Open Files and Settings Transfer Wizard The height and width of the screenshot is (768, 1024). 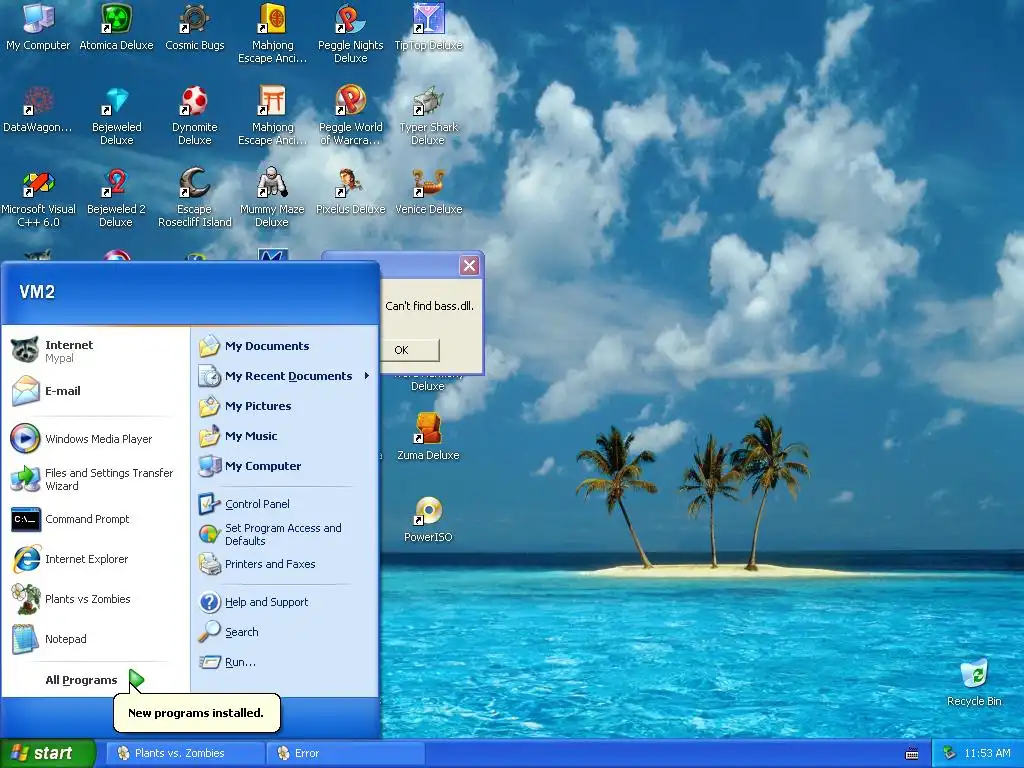(96, 479)
